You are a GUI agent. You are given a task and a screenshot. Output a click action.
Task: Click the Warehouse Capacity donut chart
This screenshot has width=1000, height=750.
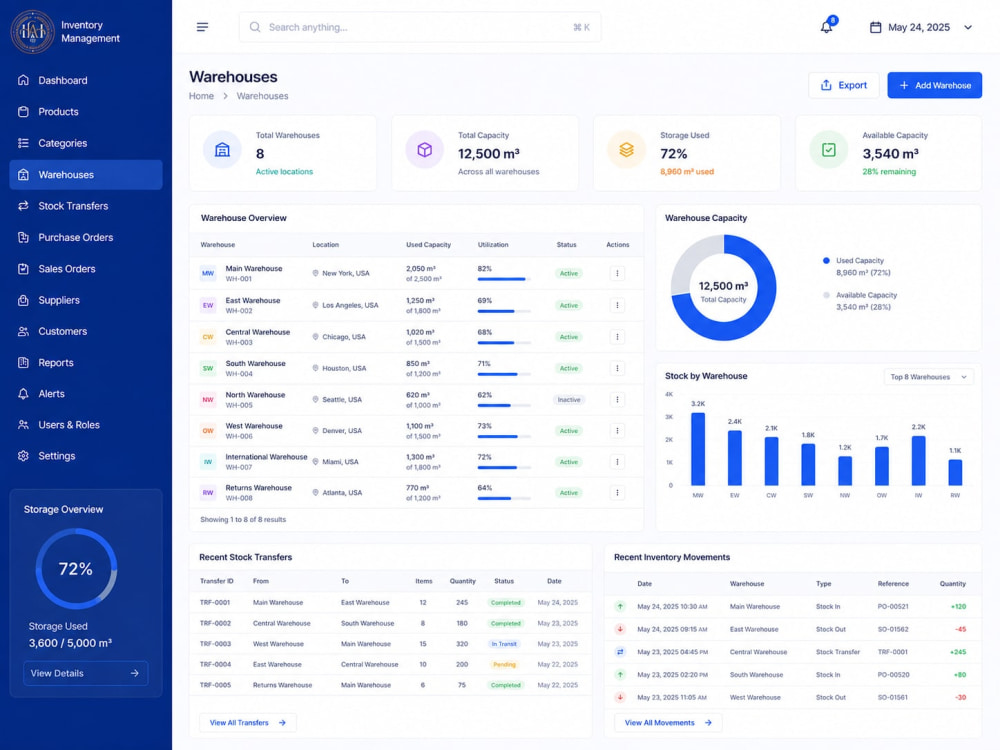[723, 287]
